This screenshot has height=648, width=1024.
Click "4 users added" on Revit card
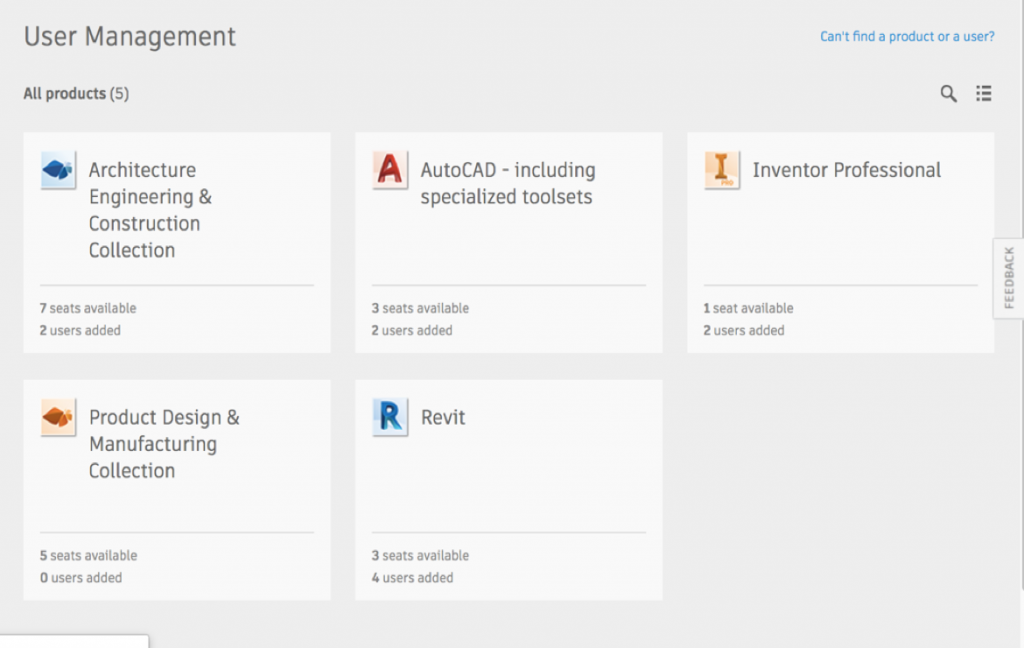412,577
